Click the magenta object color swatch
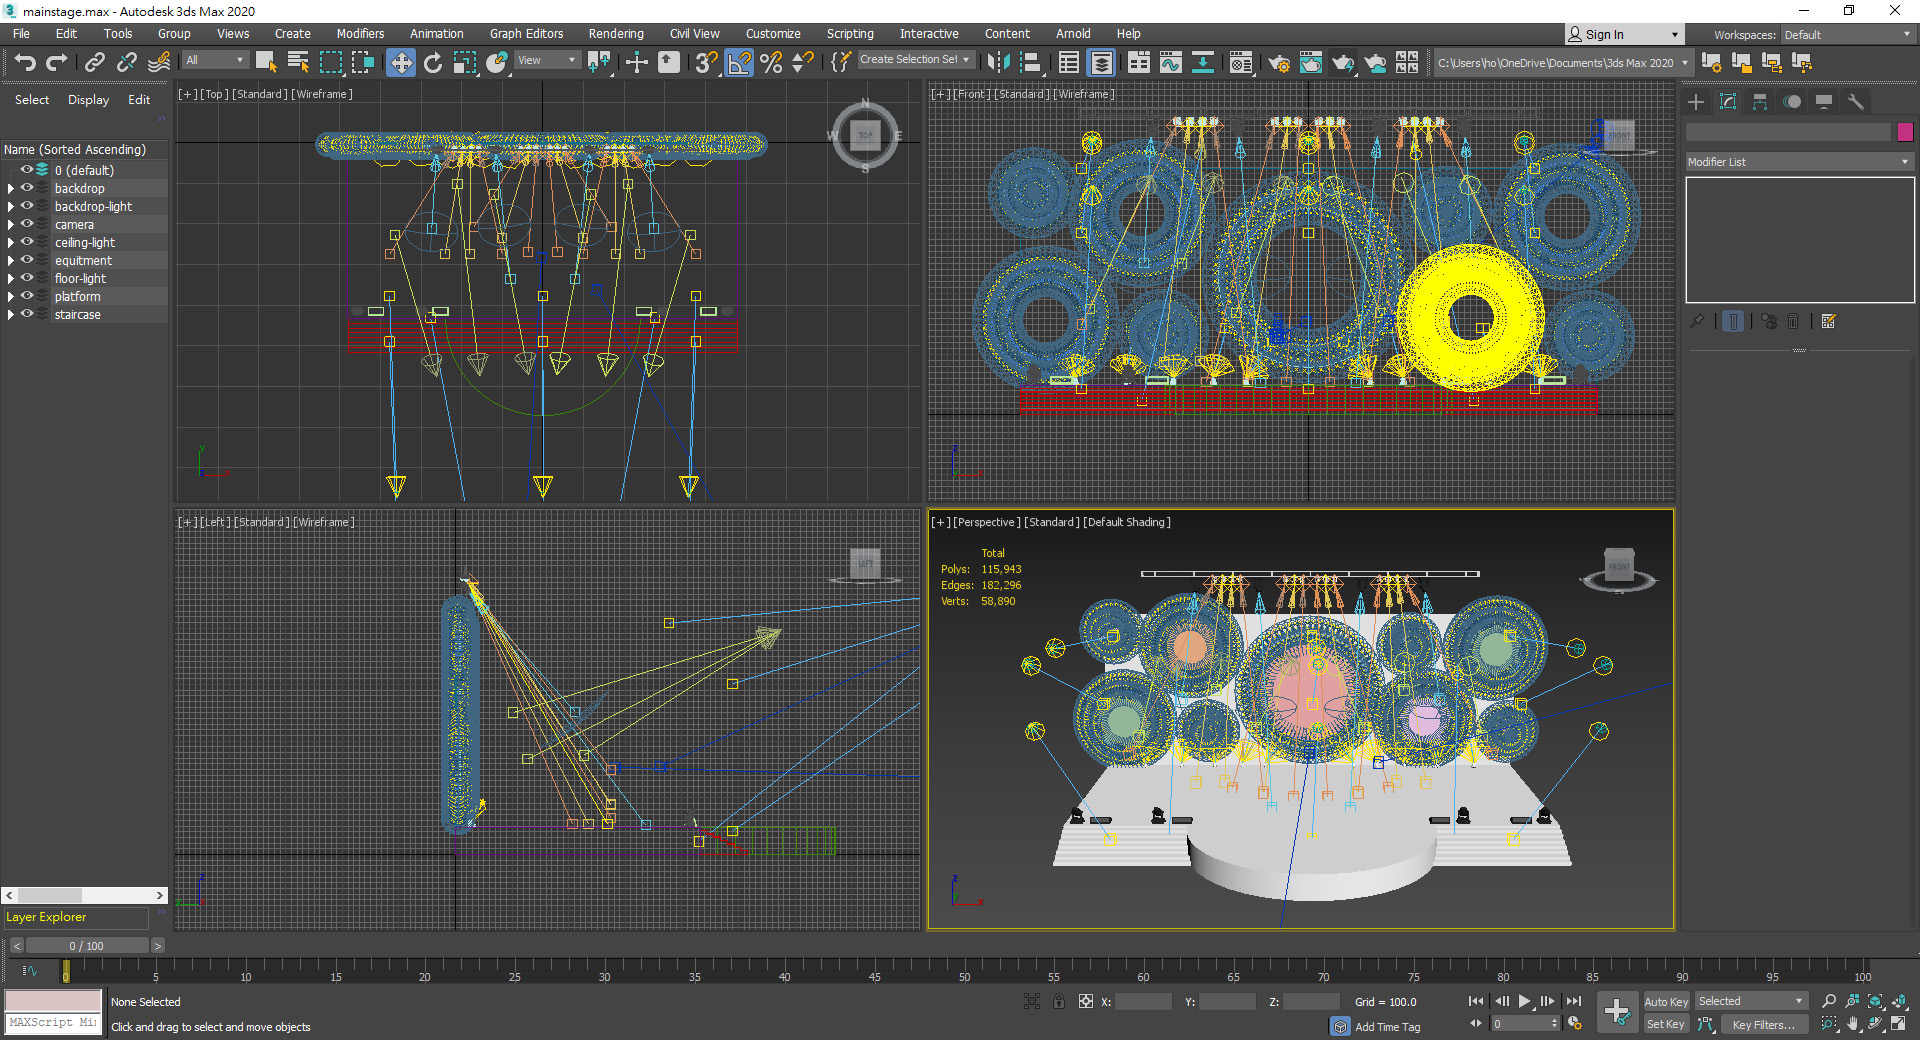 pos(1905,132)
